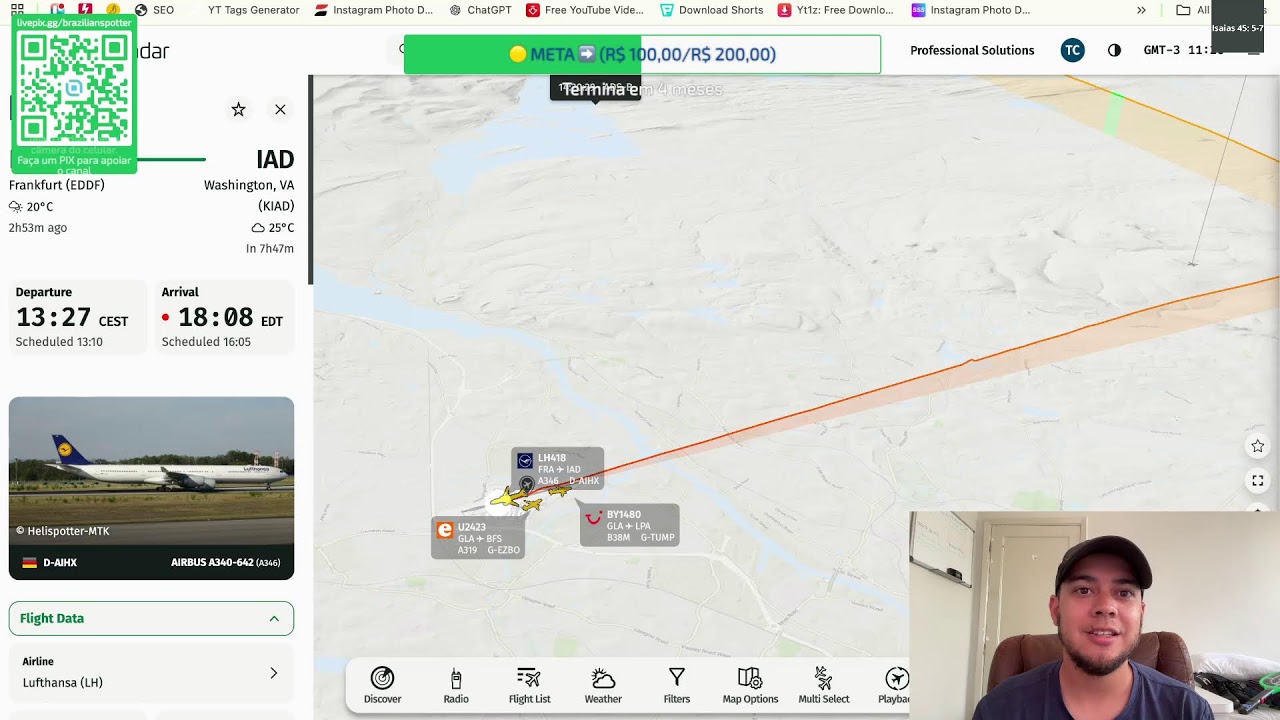Expand the Airline Lufthansa (LH) row
The height and width of the screenshot is (720, 1280).
point(151,672)
